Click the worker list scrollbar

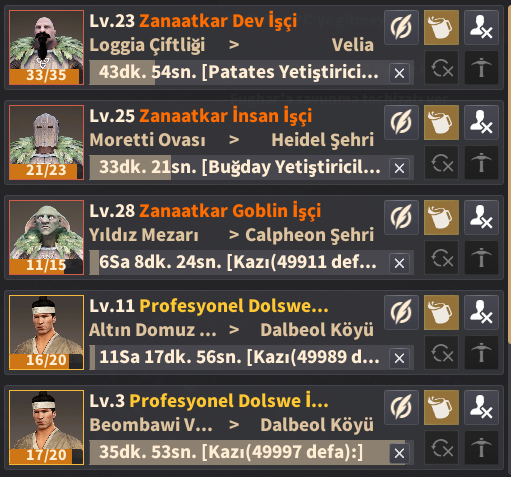[509, 173]
